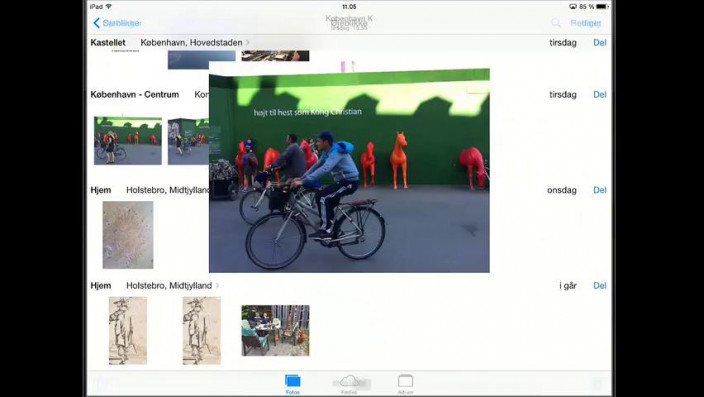Tap the AirPlay screen mirroring status icon
The width and height of the screenshot is (704, 397).
(x=572, y=6)
